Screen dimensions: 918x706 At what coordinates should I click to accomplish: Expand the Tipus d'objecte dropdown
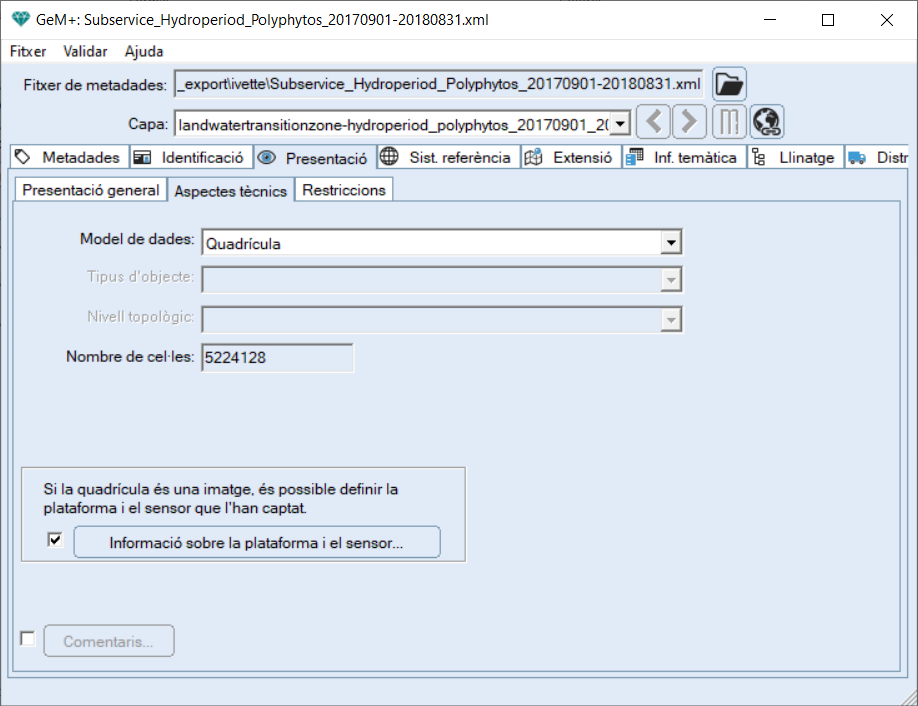[x=671, y=280]
